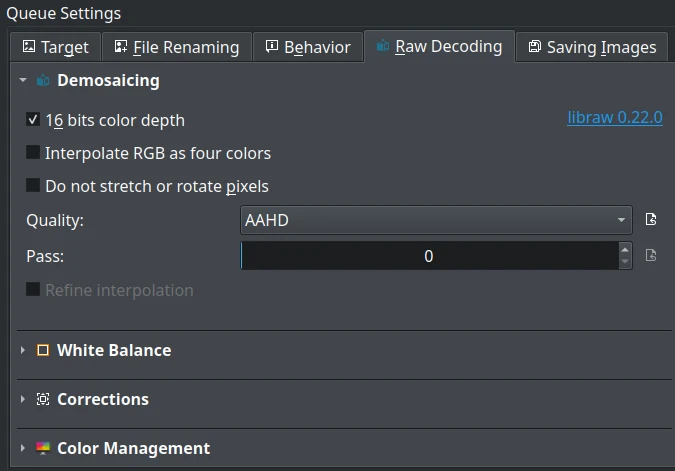Open the Quality AAHD dropdown
This screenshot has width=675, height=471.
436,220
